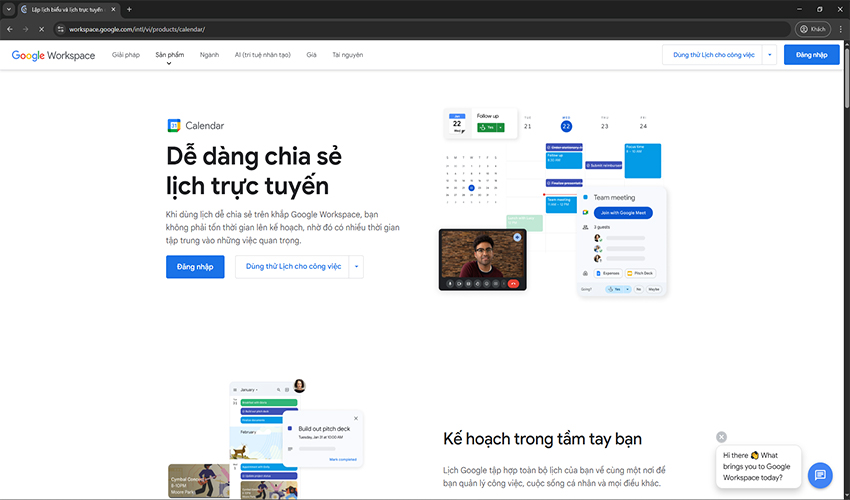This screenshot has height=500, width=850.
Task: Open the Ngành menu
Action: [x=209, y=55]
